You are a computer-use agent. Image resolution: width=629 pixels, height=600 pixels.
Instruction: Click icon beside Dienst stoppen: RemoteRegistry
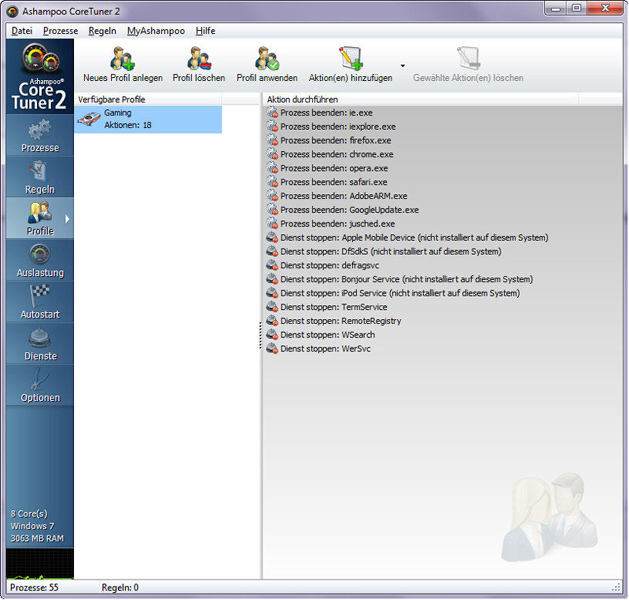(272, 321)
